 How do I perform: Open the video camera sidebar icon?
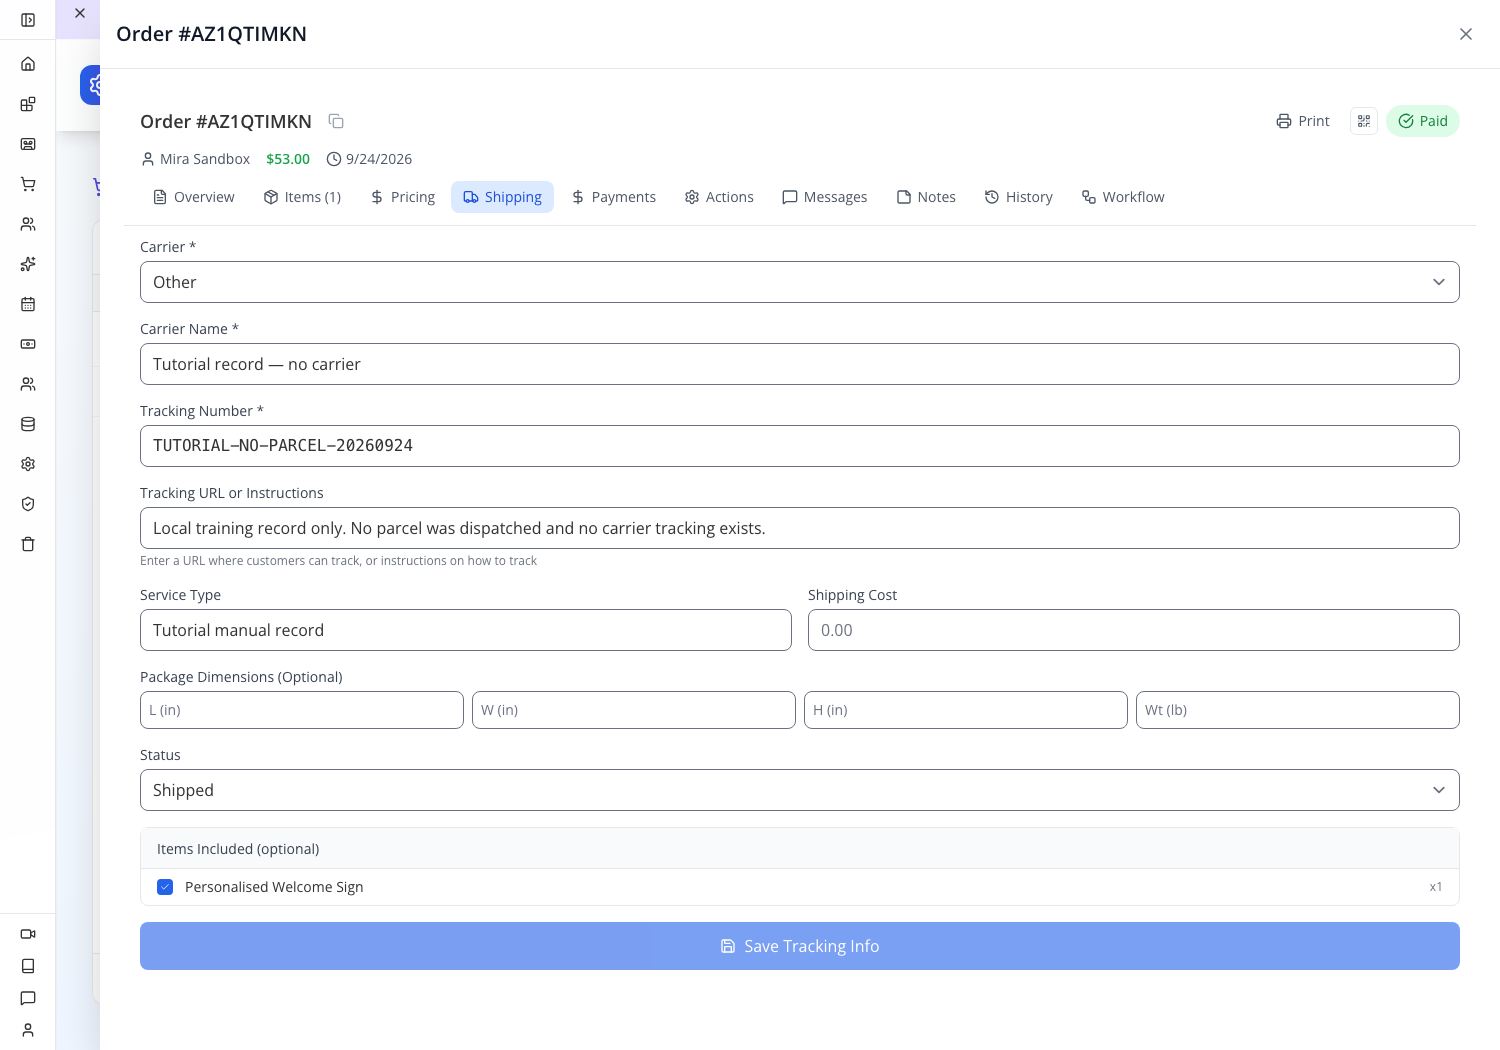[28, 934]
